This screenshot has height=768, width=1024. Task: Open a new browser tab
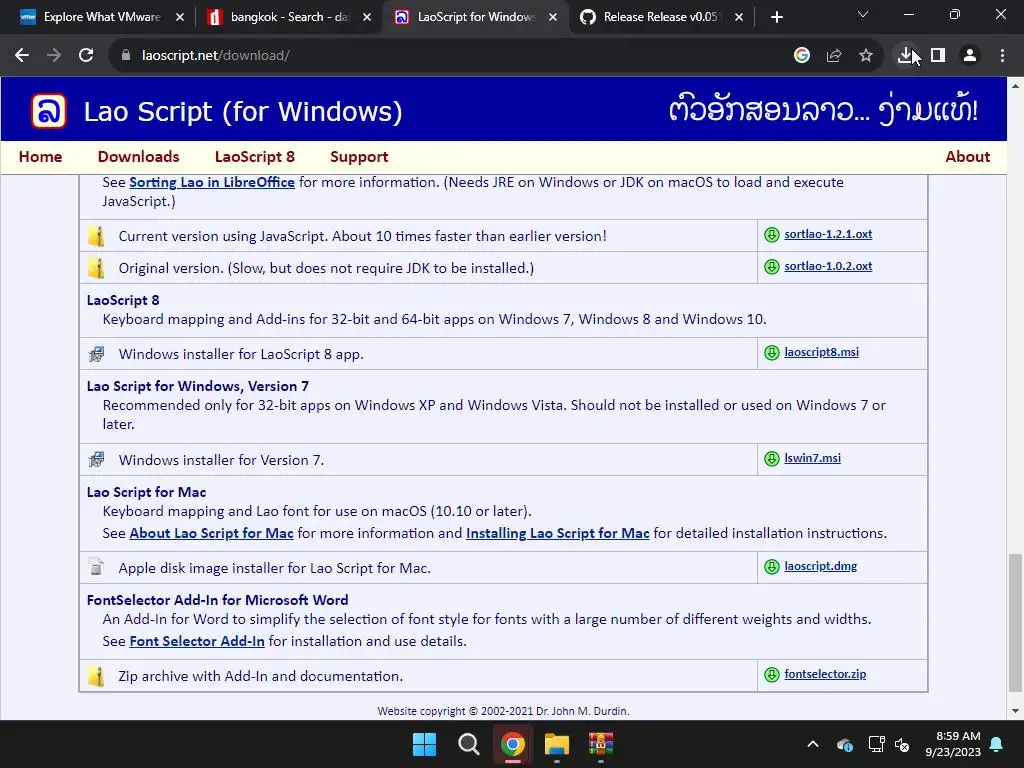pyautogui.click(x=776, y=18)
